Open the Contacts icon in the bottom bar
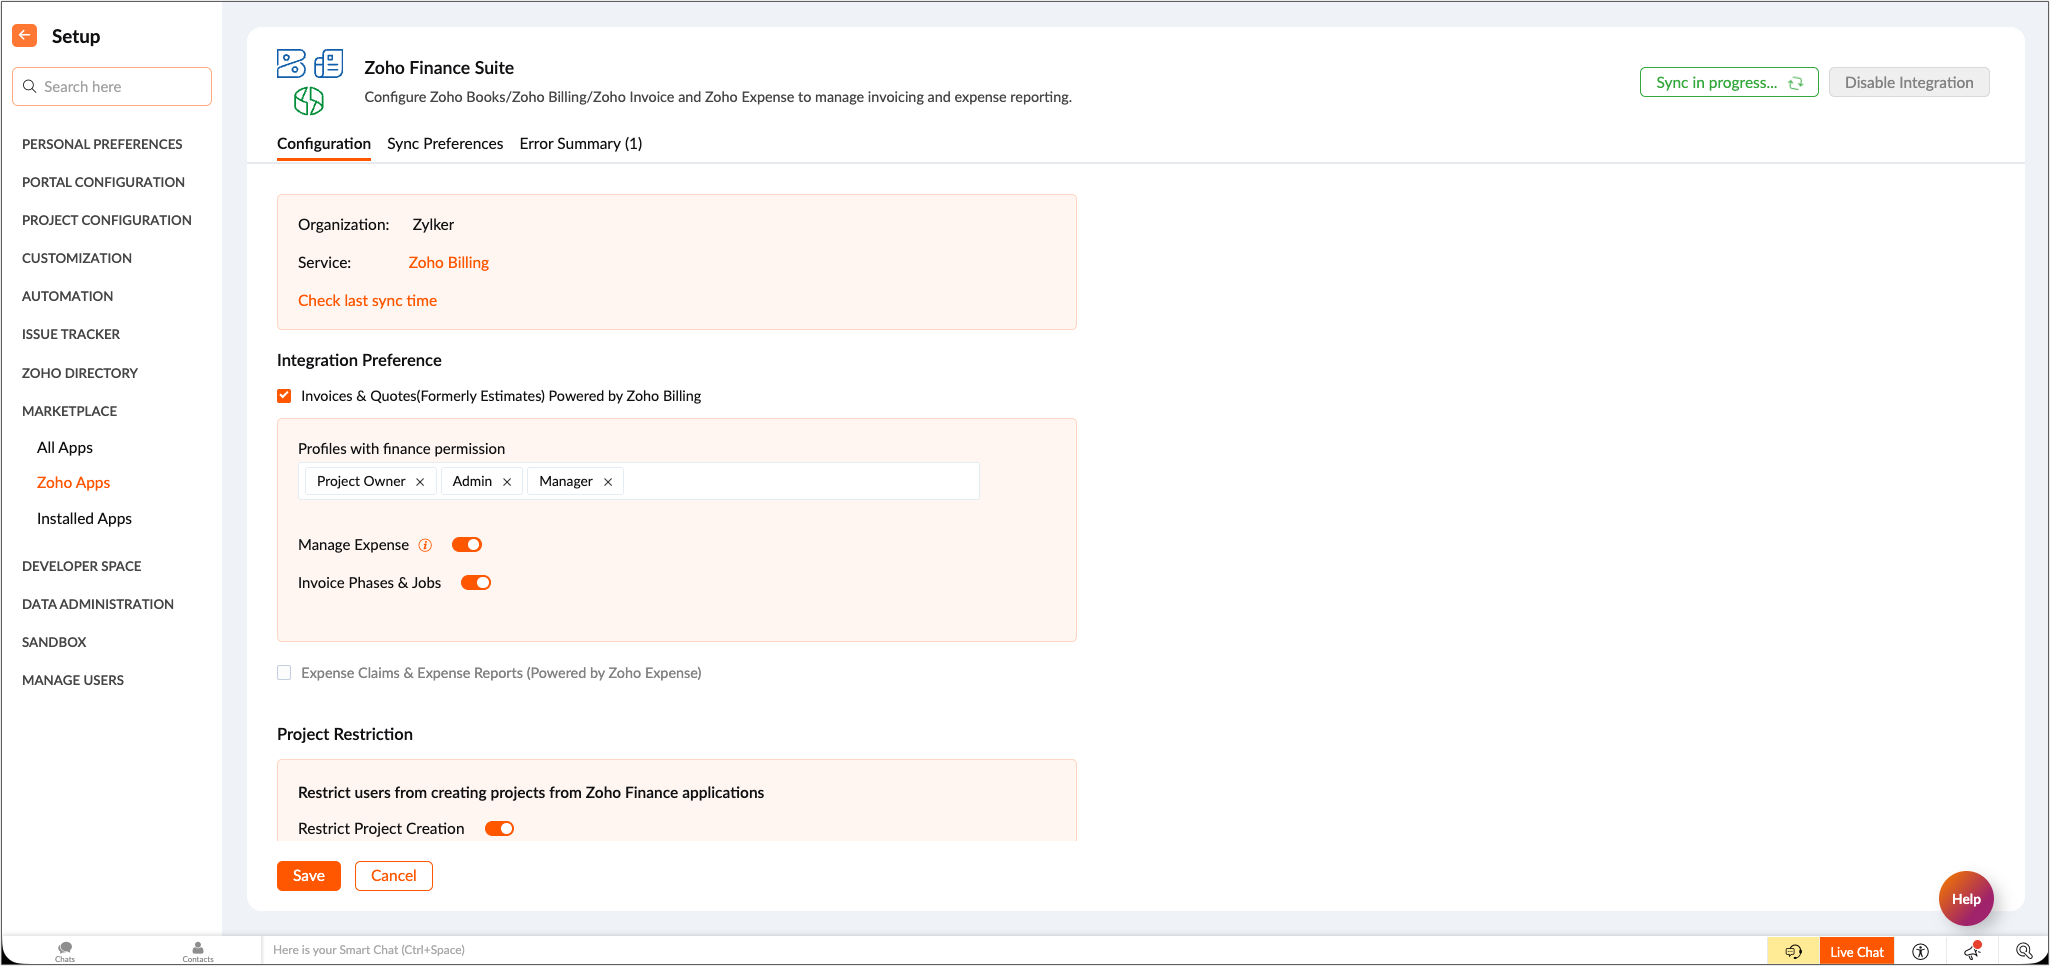Viewport: 2050px width, 966px height. pyautogui.click(x=198, y=951)
